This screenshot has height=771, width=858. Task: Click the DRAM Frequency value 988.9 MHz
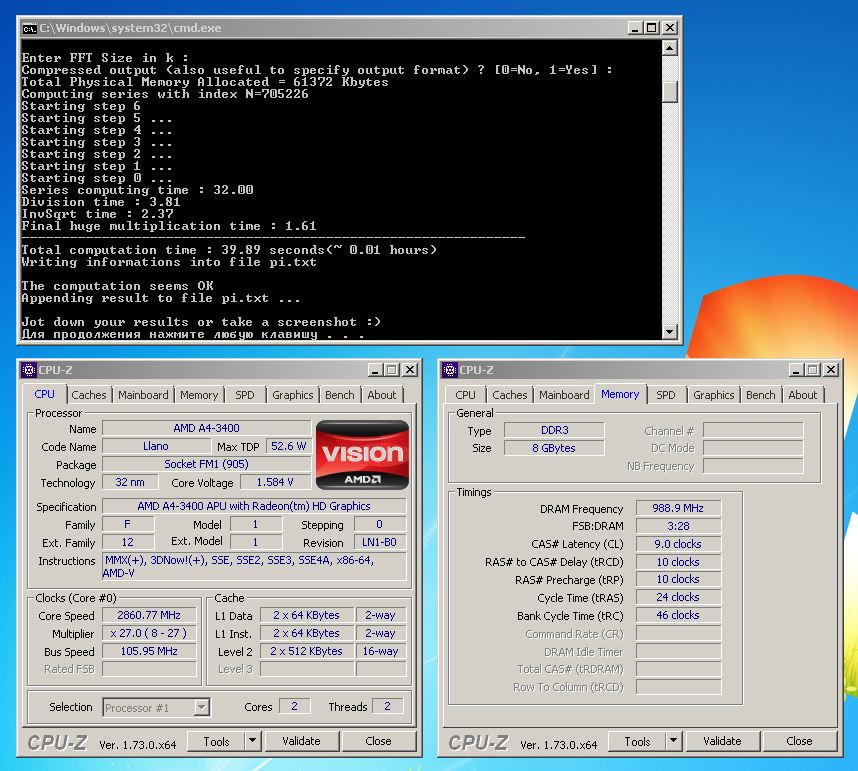(678, 508)
